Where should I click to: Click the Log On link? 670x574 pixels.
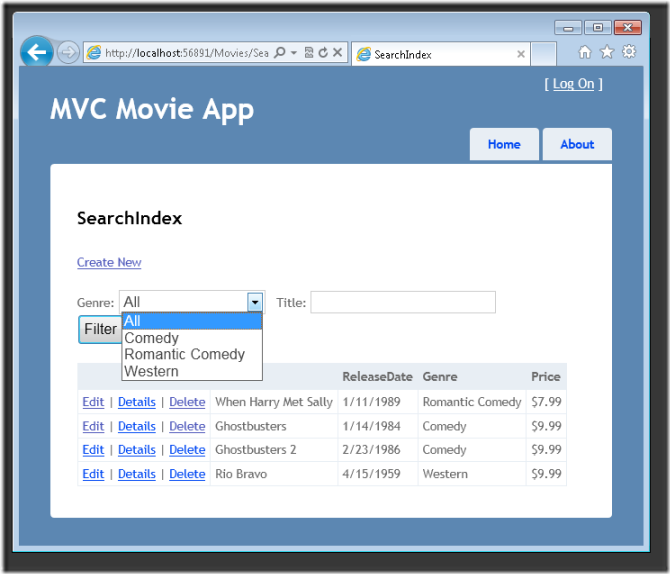[x=573, y=84]
